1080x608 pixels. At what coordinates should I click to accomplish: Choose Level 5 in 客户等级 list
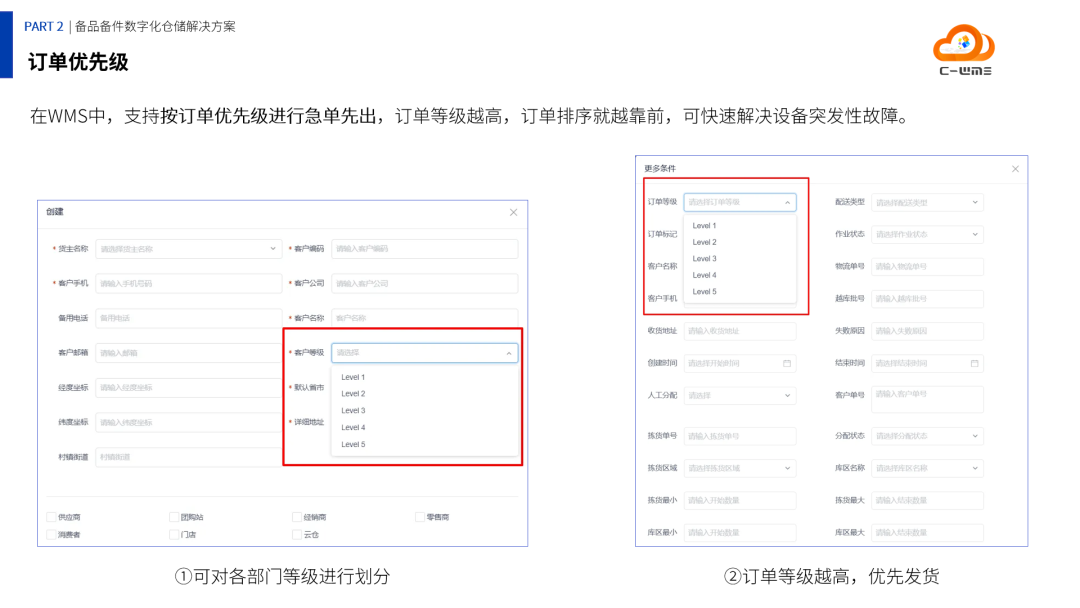[x=424, y=444]
